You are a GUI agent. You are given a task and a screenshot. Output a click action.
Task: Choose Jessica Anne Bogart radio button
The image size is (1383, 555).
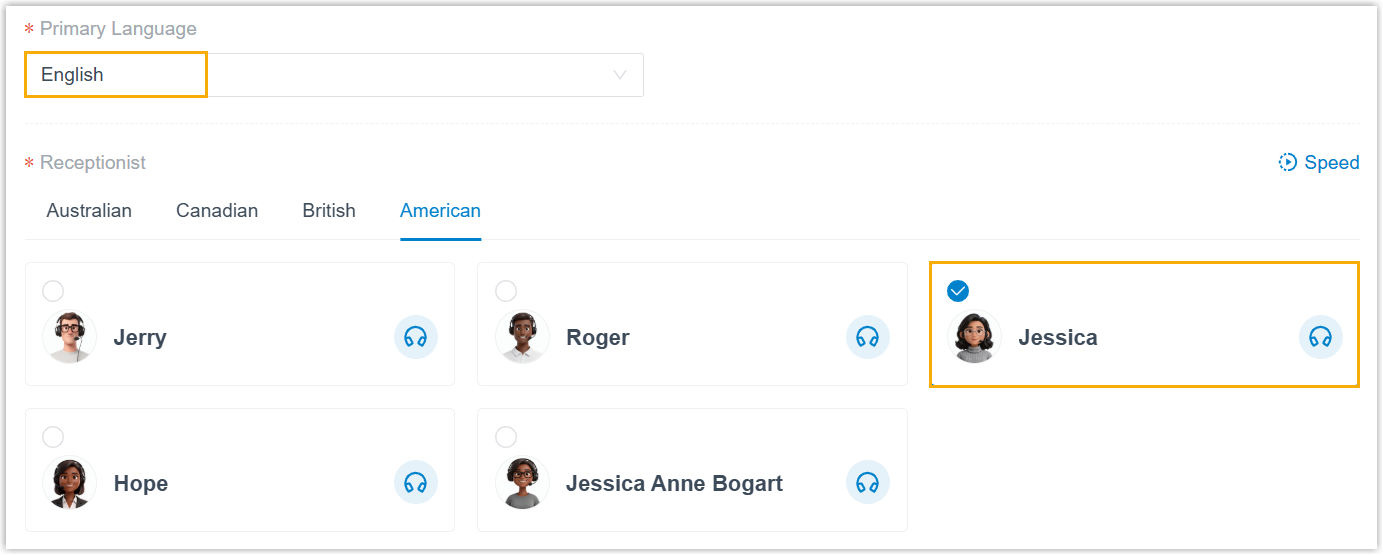click(506, 437)
